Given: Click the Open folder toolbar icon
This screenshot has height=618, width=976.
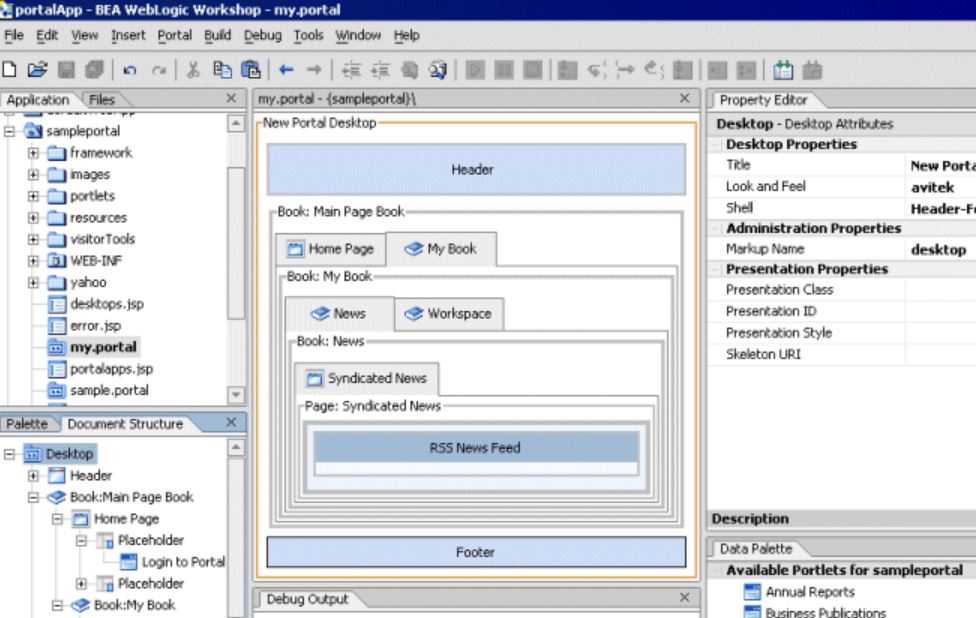Looking at the screenshot, I should tap(38, 70).
